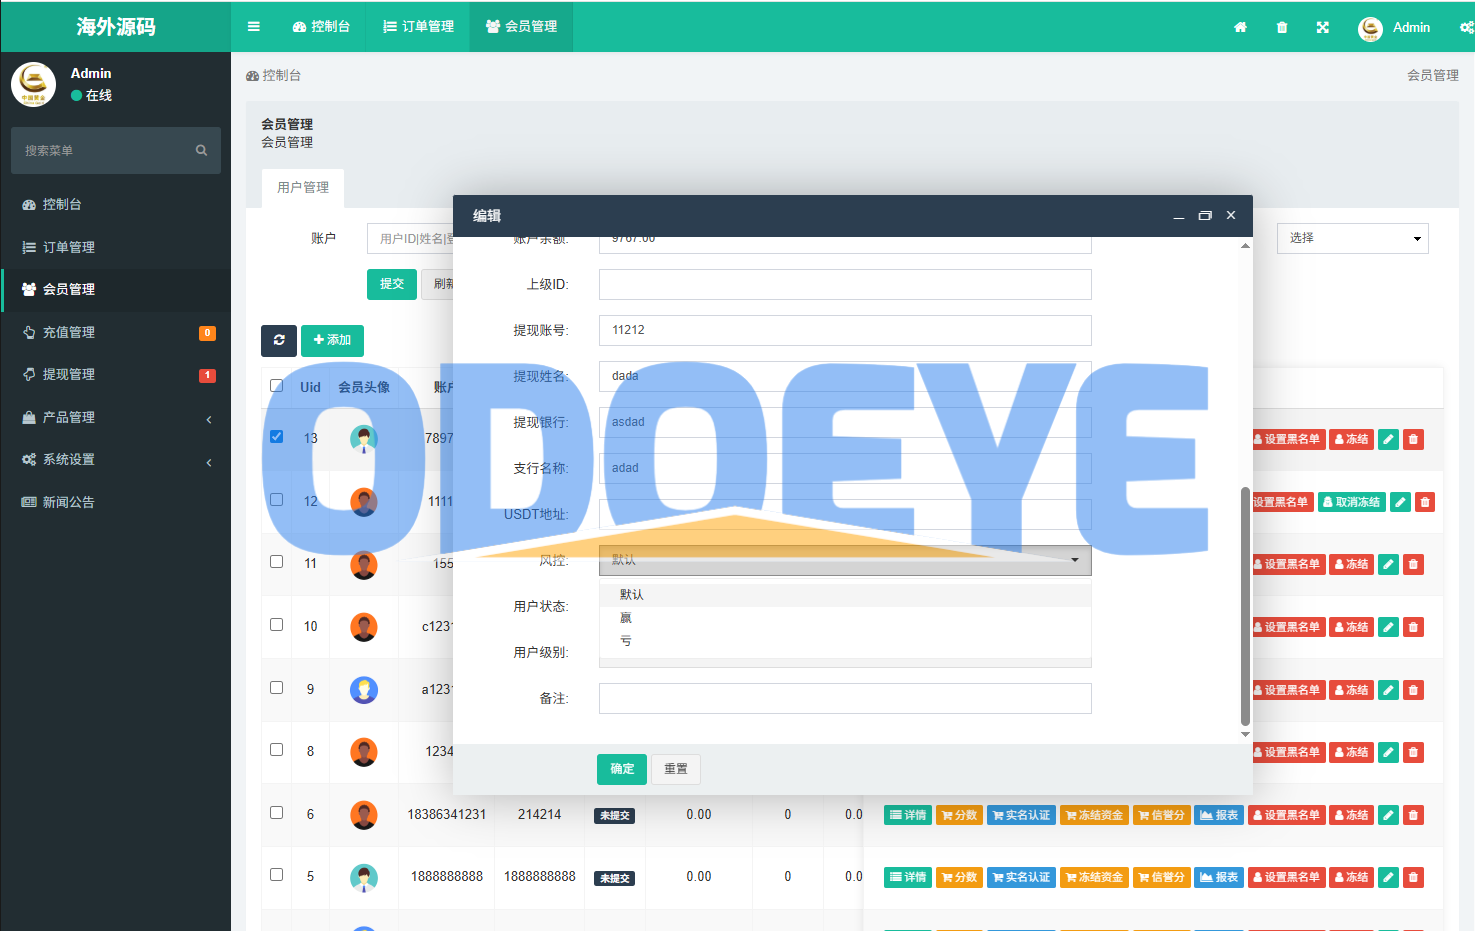The image size is (1475, 931).
Task: Click the 重置 reset button
Action: coord(676,769)
